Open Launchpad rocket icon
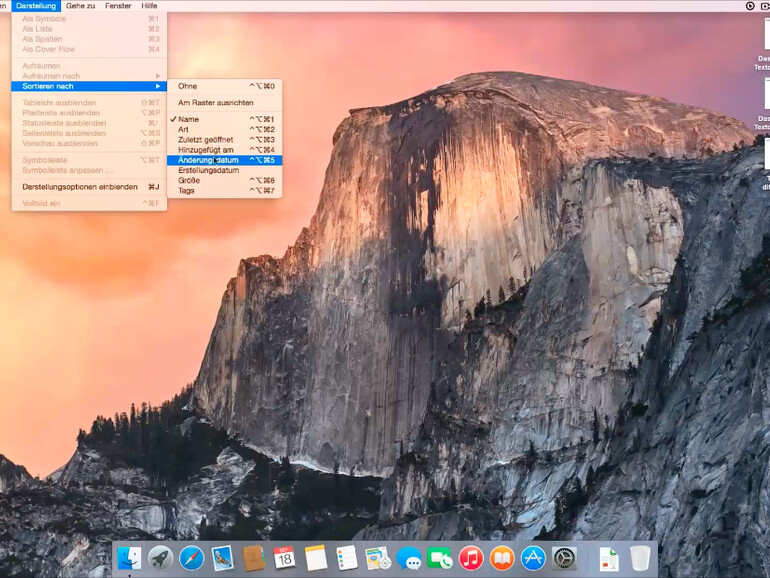Screen dimensions: 770x578 tap(160, 558)
